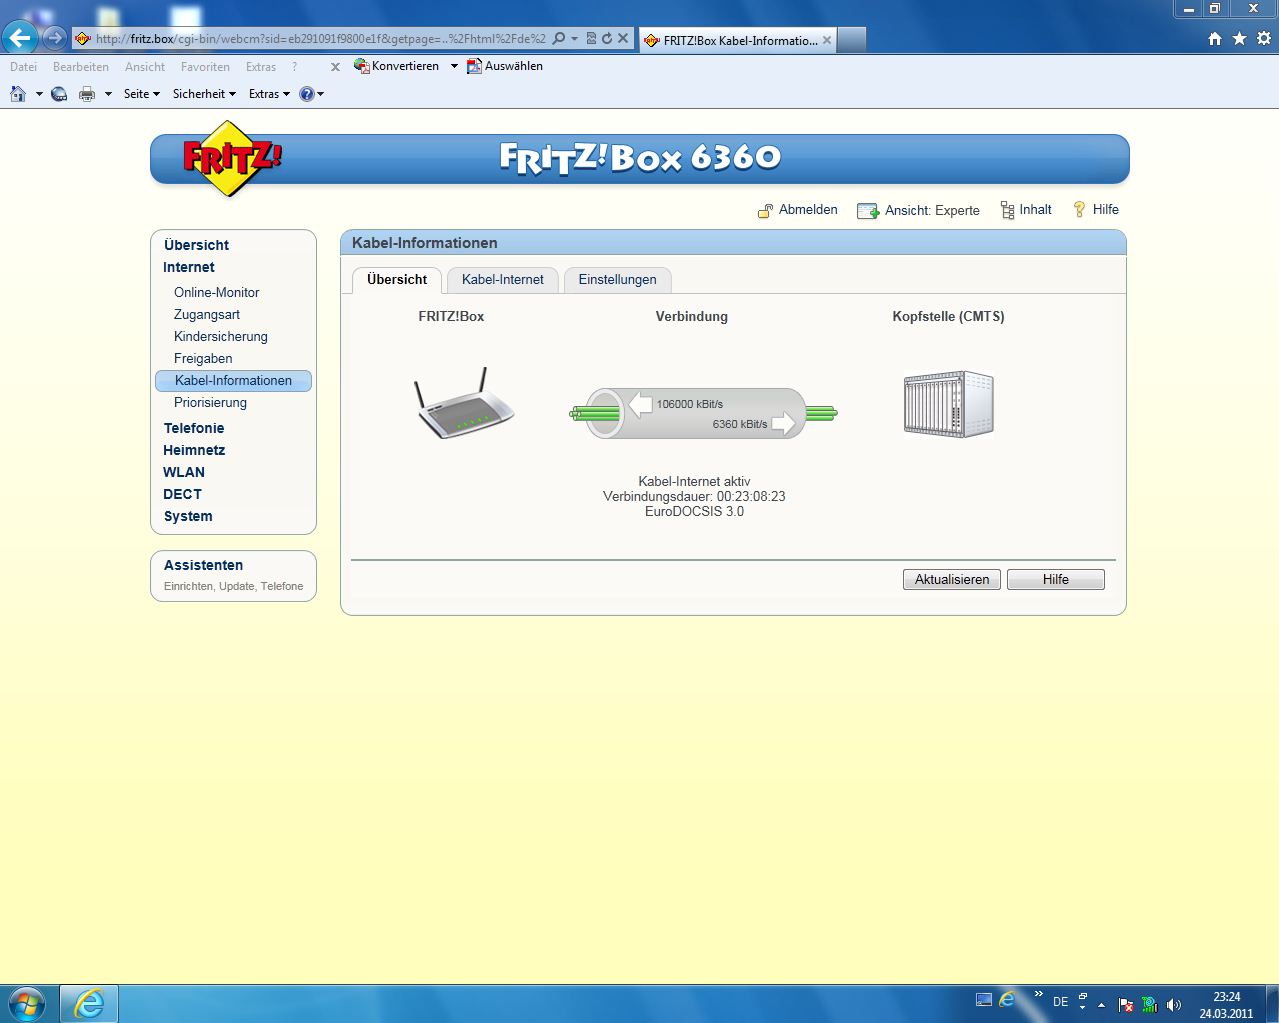The image size is (1279, 1023).
Task: Open Priorisierung in the sidebar
Action: click(210, 403)
